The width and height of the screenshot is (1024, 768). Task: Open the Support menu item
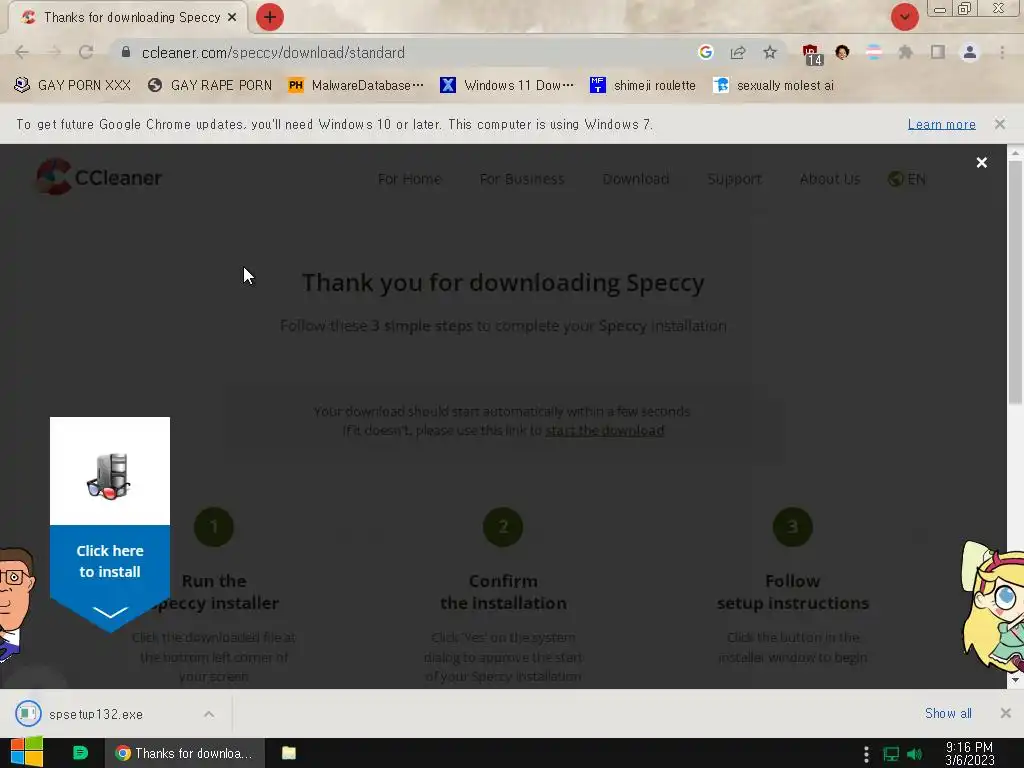point(734,179)
